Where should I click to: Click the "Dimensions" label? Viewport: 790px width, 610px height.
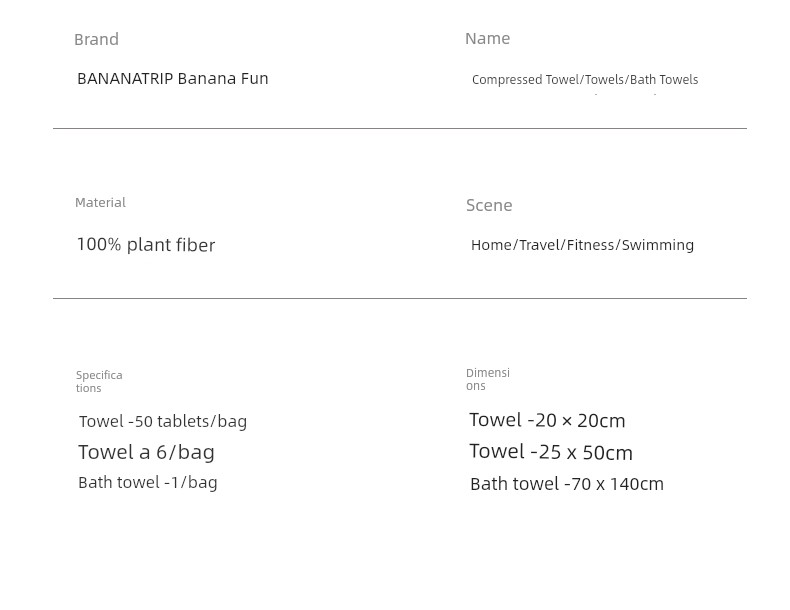(488, 379)
